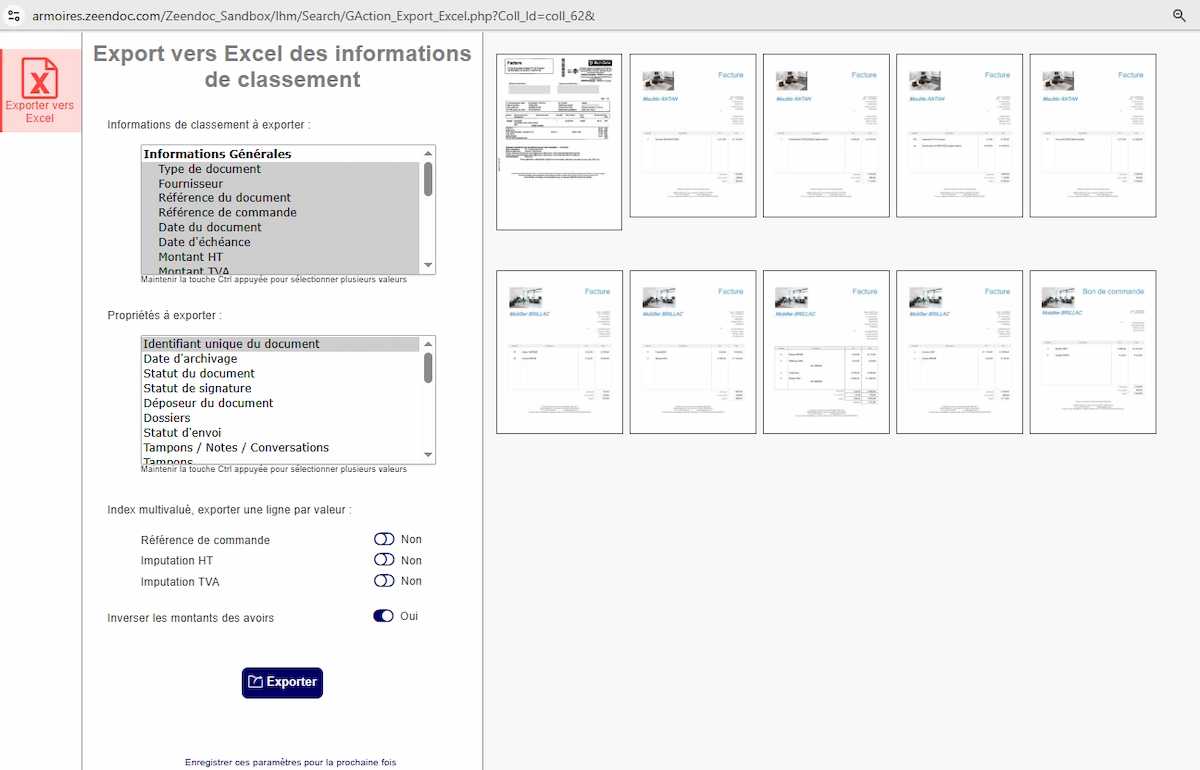Click up arrow of properties list scrollbar
Viewport: 1200px width, 770px height.
[x=429, y=343]
